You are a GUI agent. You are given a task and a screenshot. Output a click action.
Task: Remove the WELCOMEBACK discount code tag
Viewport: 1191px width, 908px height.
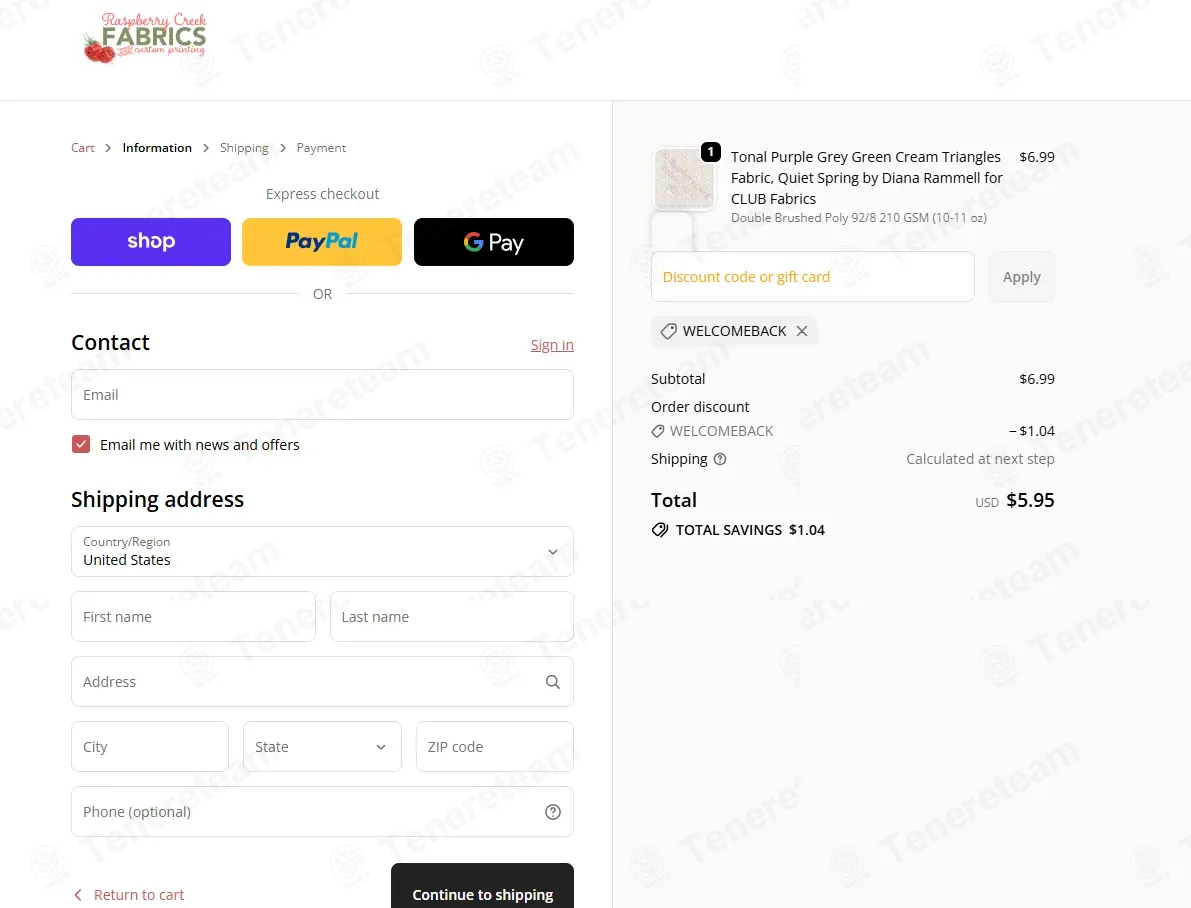802,331
